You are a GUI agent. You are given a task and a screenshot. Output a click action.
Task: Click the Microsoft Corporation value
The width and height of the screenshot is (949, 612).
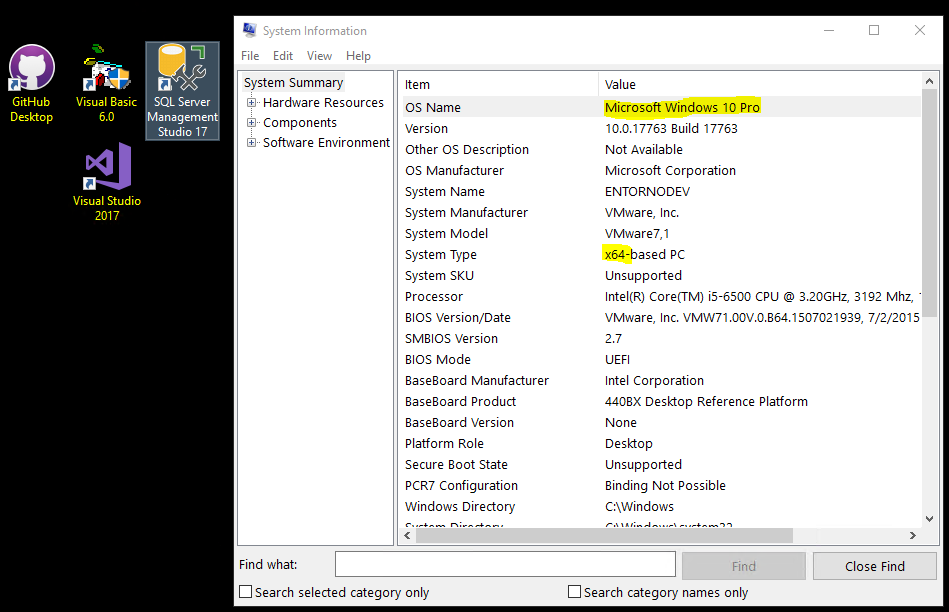(x=670, y=170)
